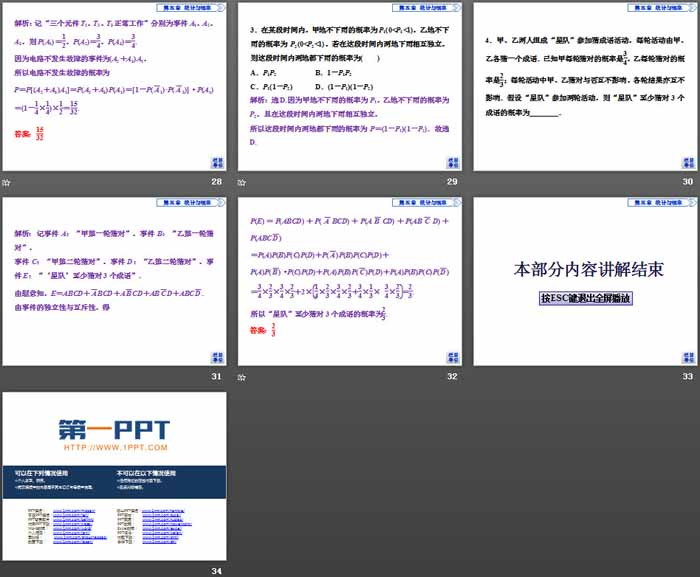Click answer option B on slide 29
The image size is (700, 577).
pos(333,73)
